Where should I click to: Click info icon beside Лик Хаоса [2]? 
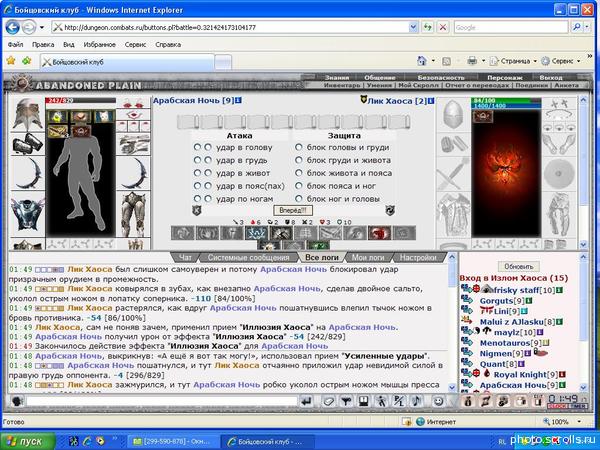pyautogui.click(x=431, y=101)
